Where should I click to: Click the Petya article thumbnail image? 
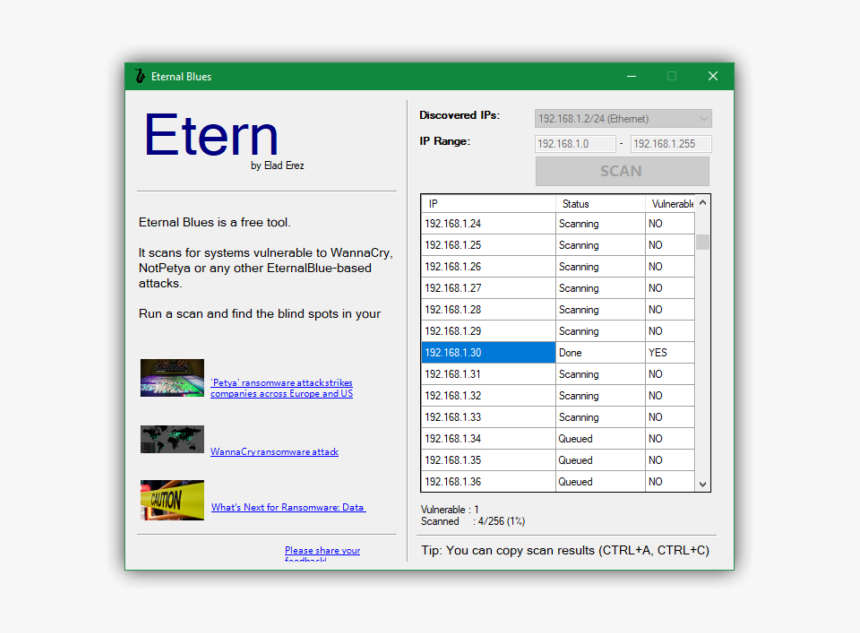172,378
